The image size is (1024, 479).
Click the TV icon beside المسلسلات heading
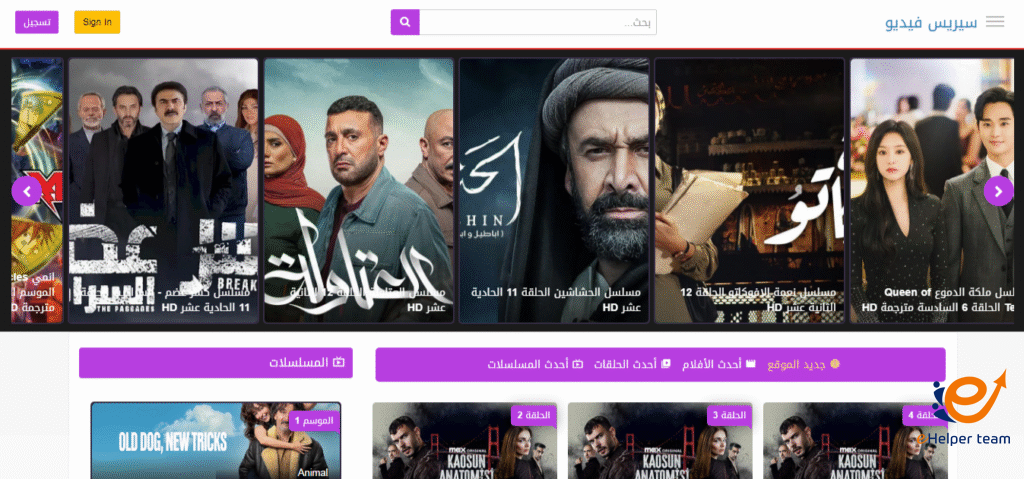click(338, 362)
